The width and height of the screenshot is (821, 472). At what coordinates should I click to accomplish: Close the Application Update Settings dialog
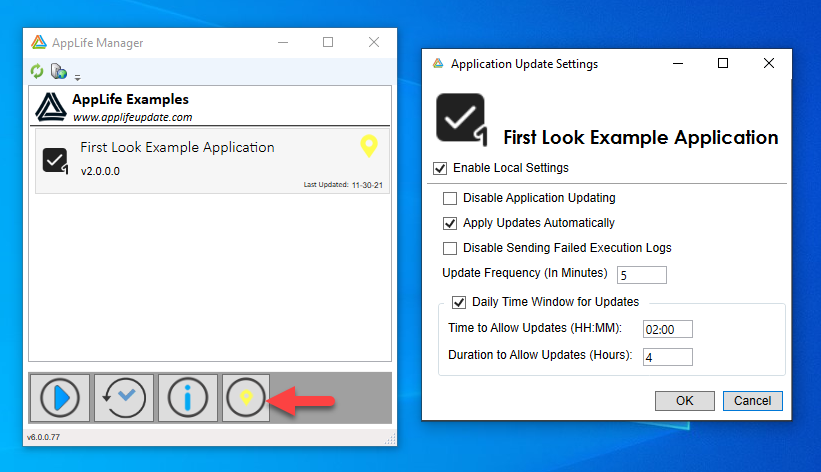pyautogui.click(x=769, y=63)
